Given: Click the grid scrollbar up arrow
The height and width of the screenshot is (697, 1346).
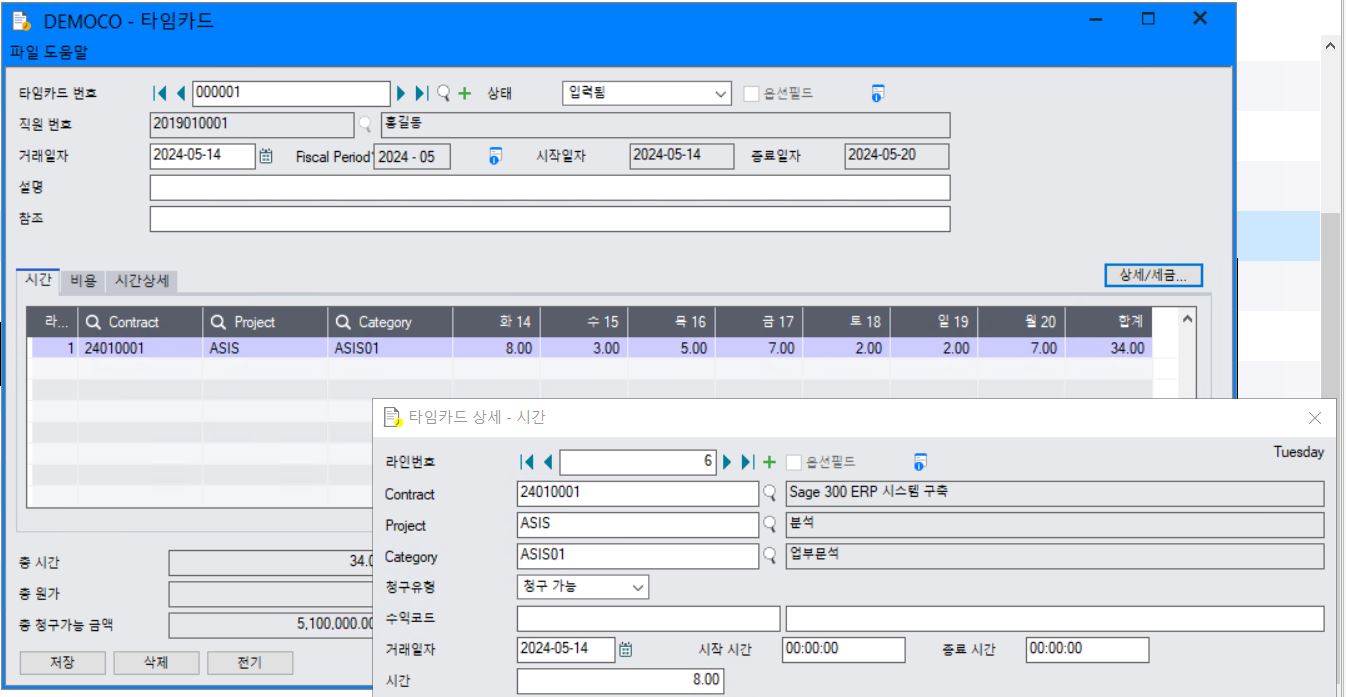Looking at the screenshot, I should 1187,320.
